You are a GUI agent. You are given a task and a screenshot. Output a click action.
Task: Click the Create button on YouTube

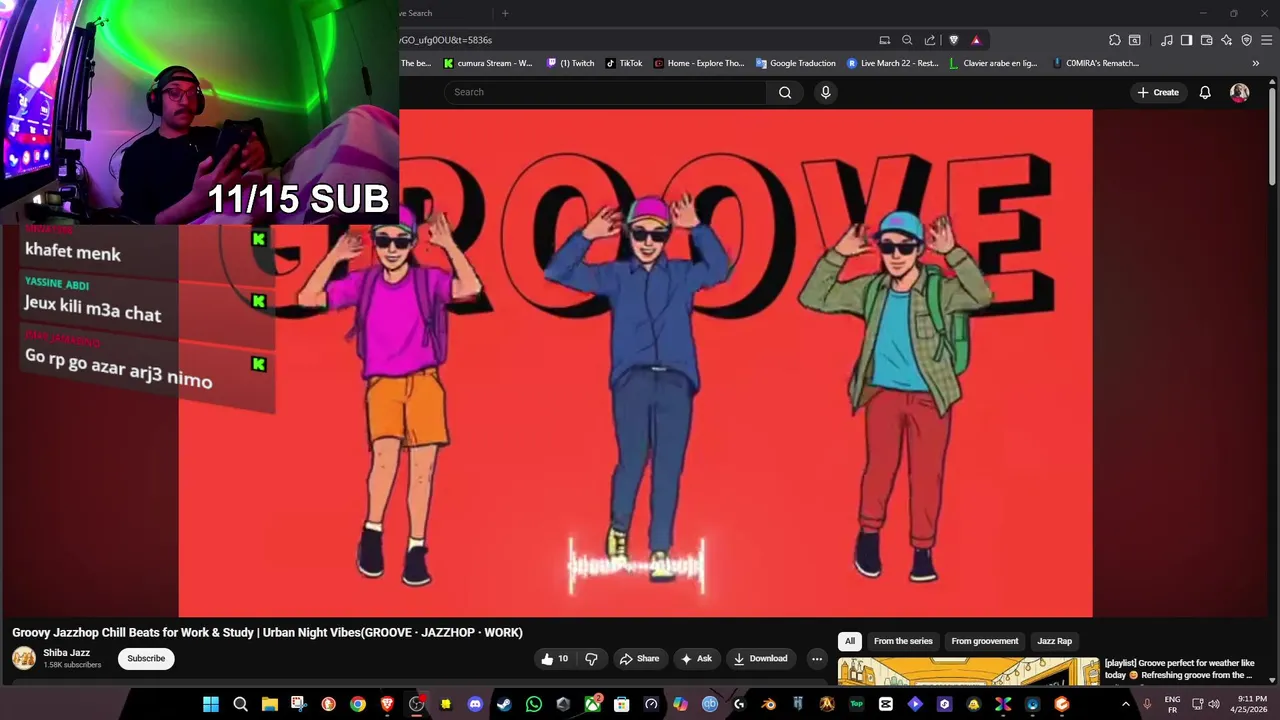pyautogui.click(x=1157, y=92)
